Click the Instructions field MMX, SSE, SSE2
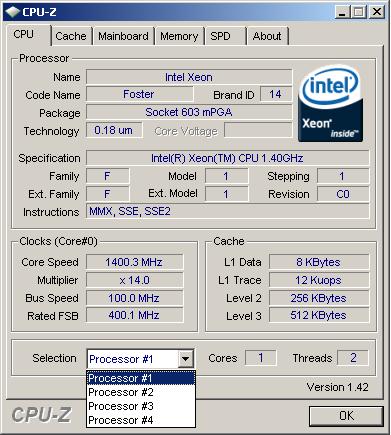391x435 pixels. pyautogui.click(x=227, y=211)
